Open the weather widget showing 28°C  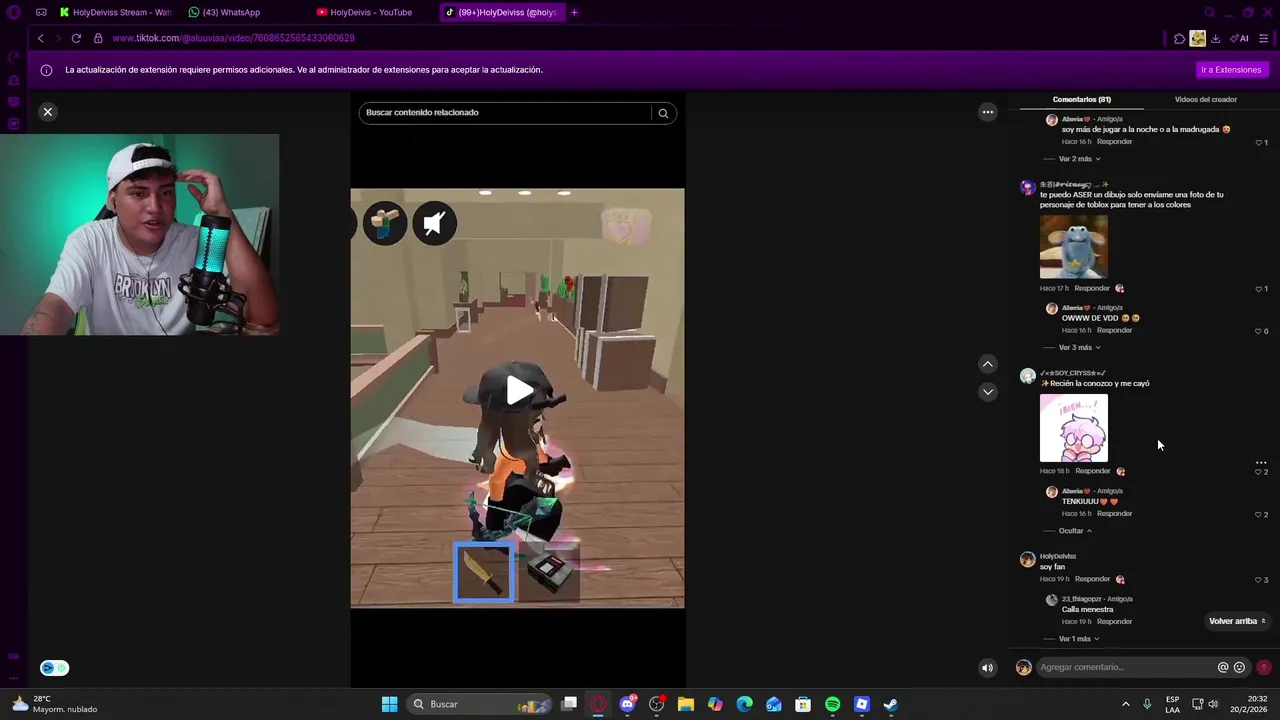point(56,704)
